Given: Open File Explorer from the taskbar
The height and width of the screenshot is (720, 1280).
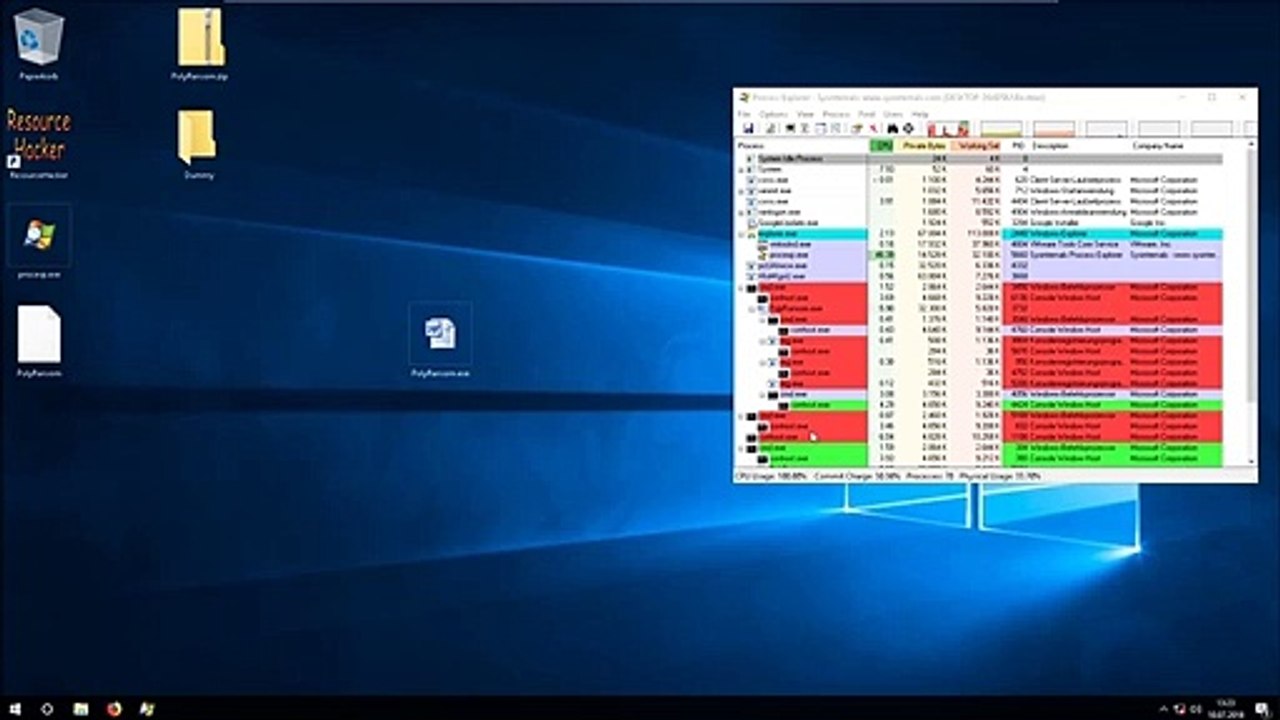Looking at the screenshot, I should click(81, 708).
